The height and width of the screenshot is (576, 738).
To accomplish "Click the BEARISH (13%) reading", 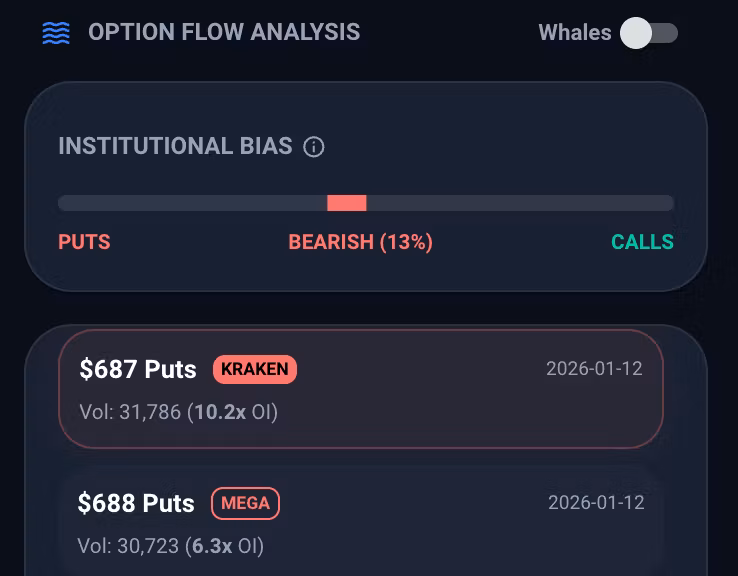I will pos(360,242).
